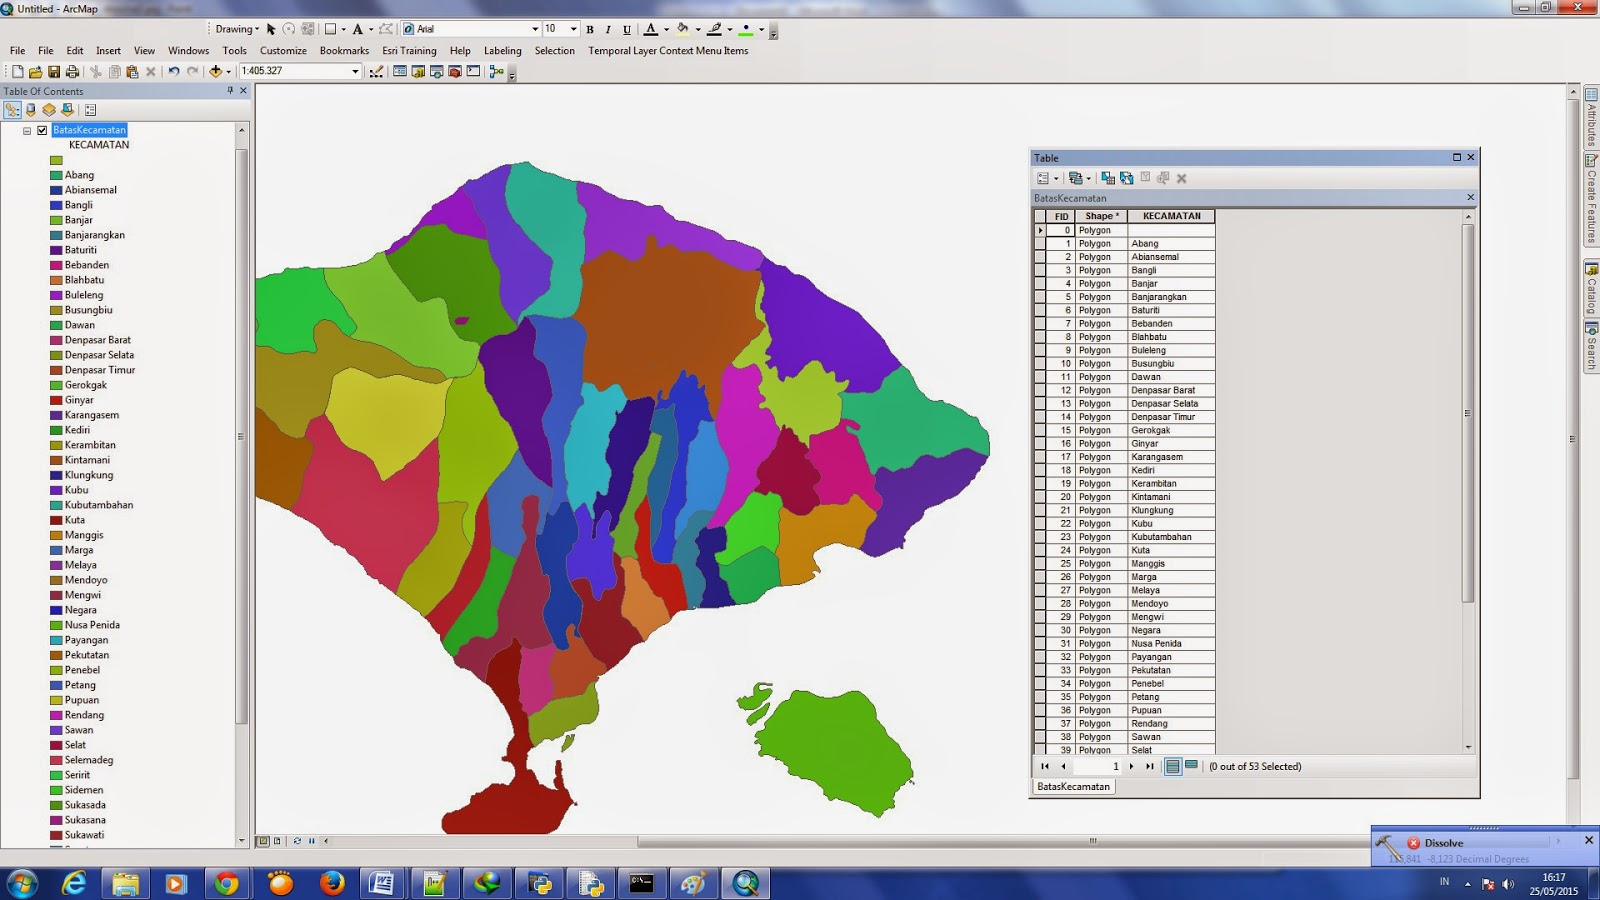Open the map scale dropdown showing 1:405.327

point(355,72)
